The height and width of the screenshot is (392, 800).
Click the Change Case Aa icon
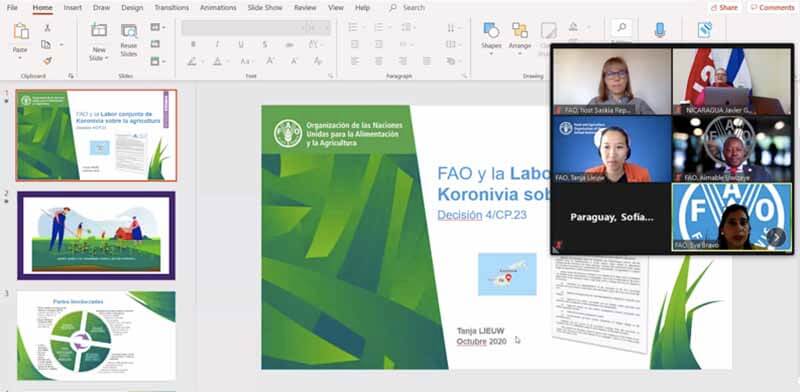pyautogui.click(x=245, y=61)
